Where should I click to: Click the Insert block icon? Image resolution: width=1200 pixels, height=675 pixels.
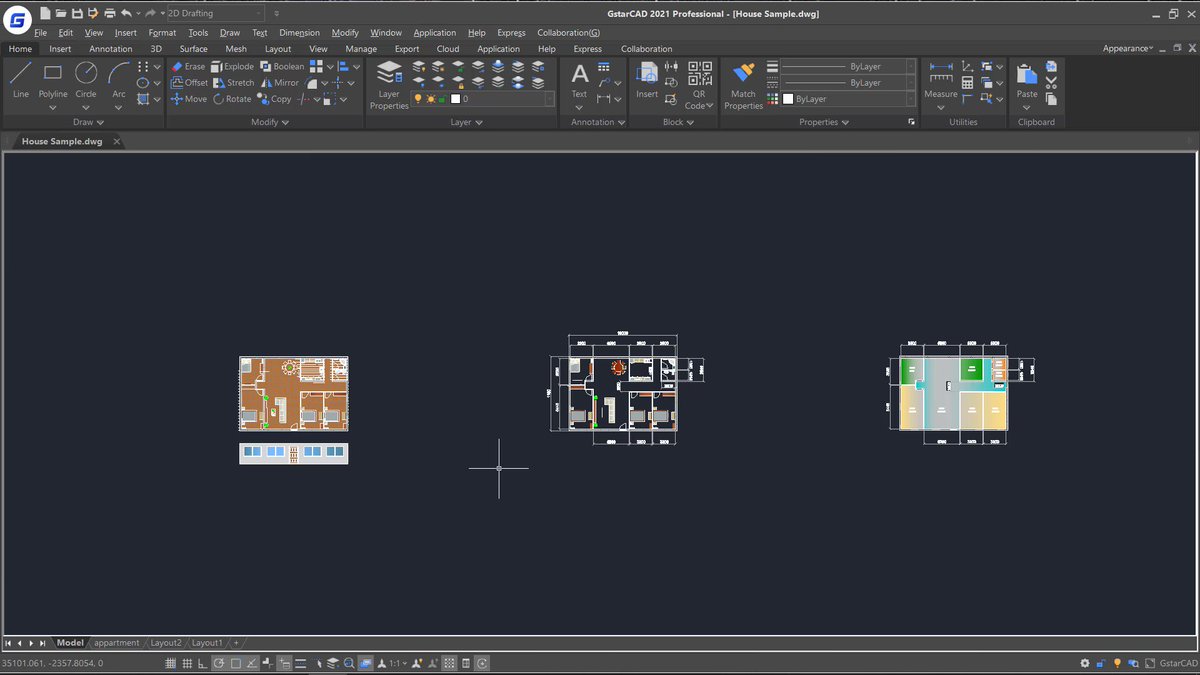[647, 80]
